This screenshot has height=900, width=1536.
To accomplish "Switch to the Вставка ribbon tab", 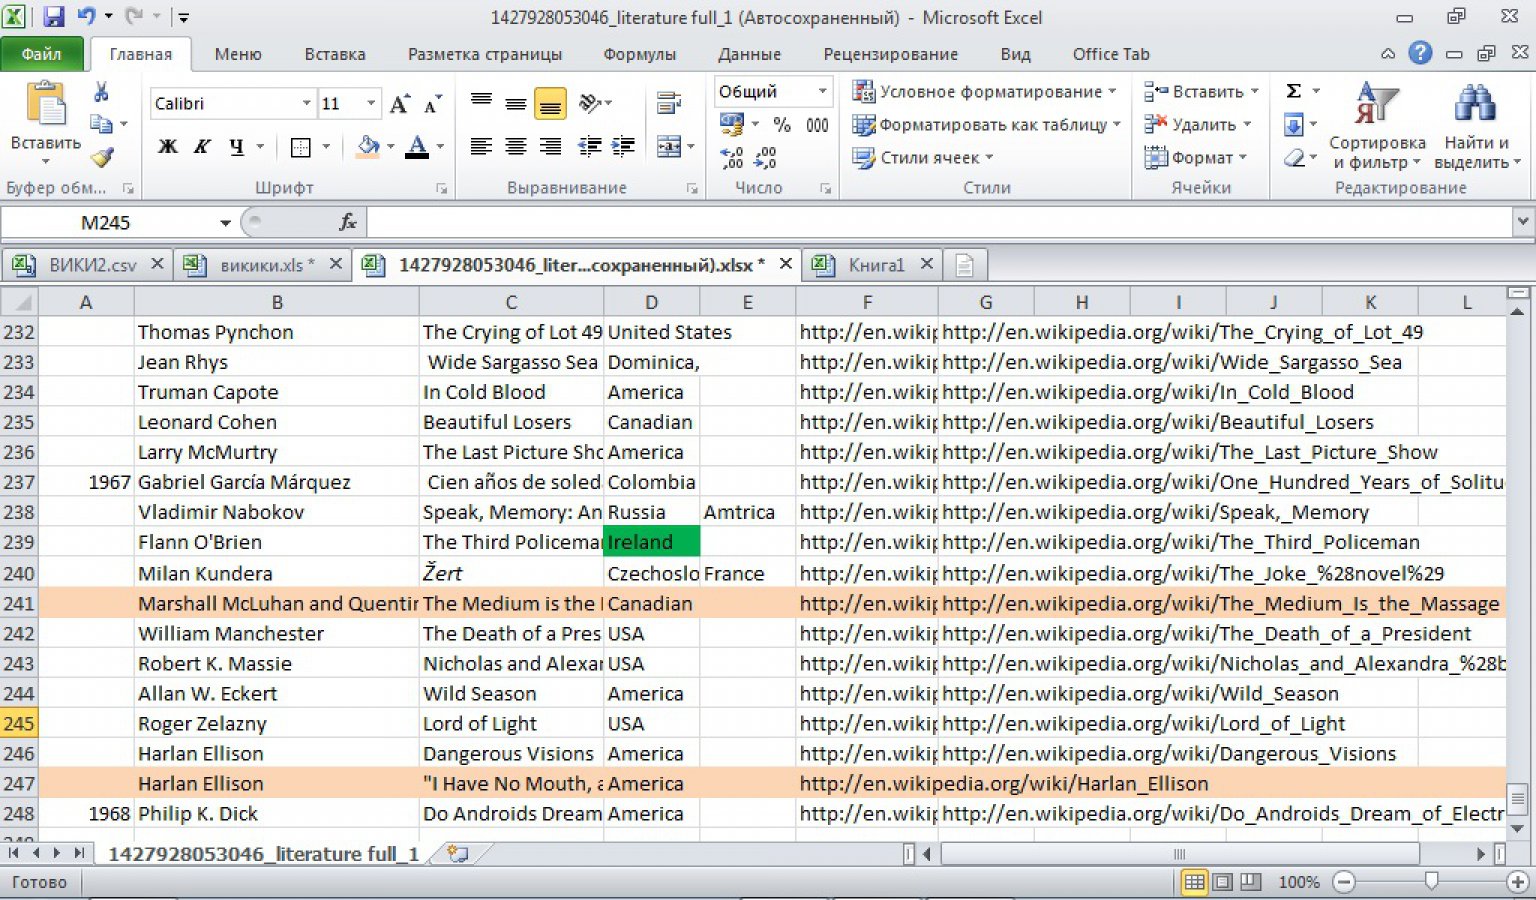I will [335, 54].
